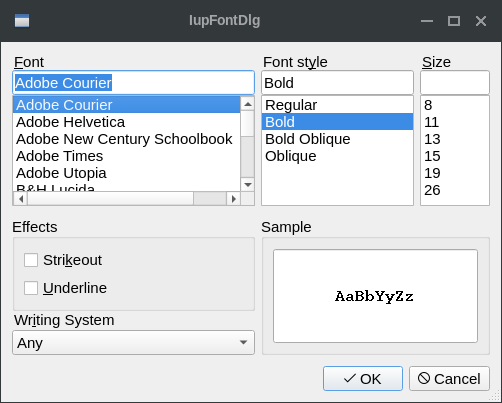
Task: Open the Writing System dropdown
Action: [133, 343]
